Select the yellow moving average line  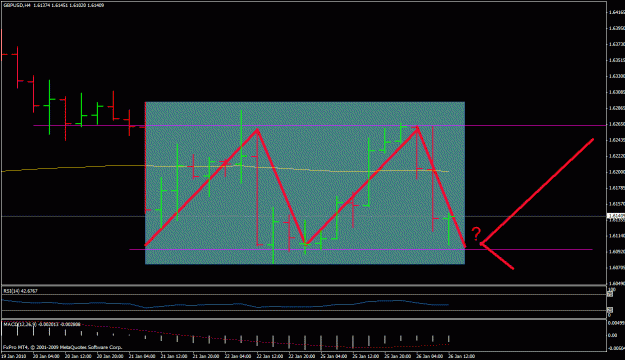click(x=225, y=168)
